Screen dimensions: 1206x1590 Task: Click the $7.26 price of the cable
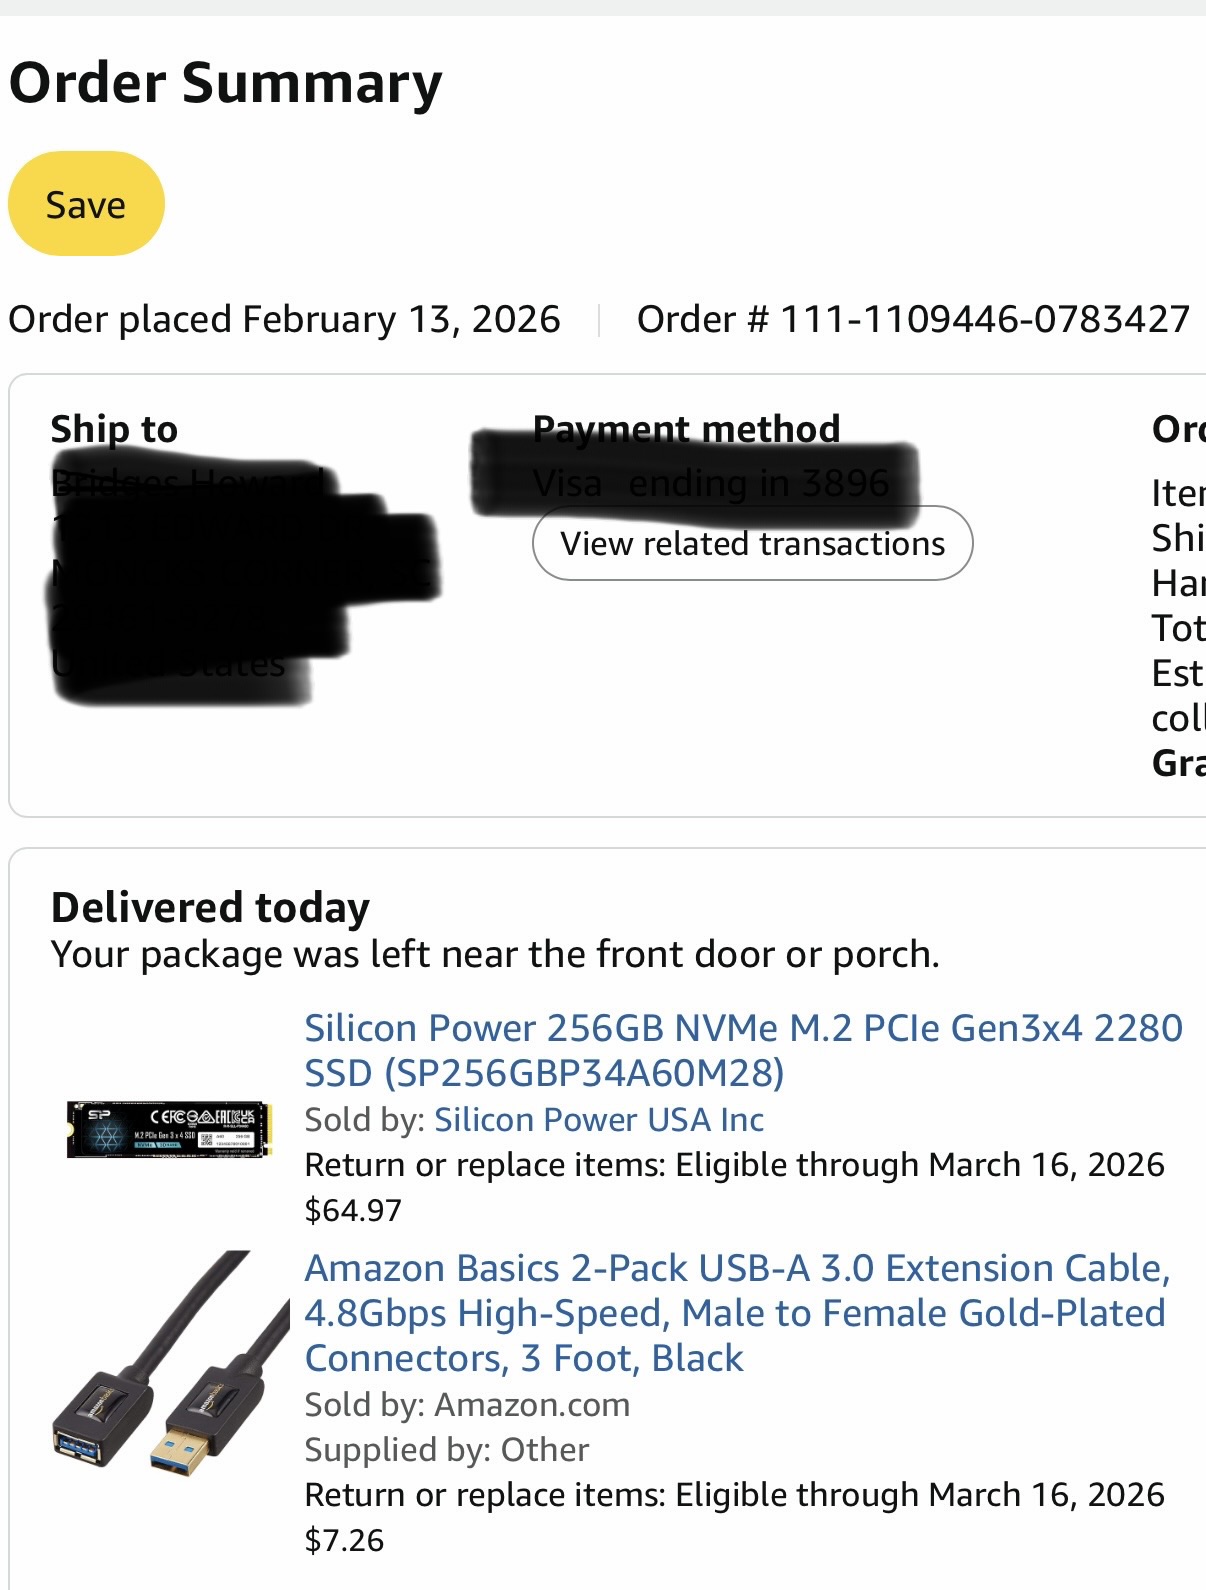(344, 1540)
